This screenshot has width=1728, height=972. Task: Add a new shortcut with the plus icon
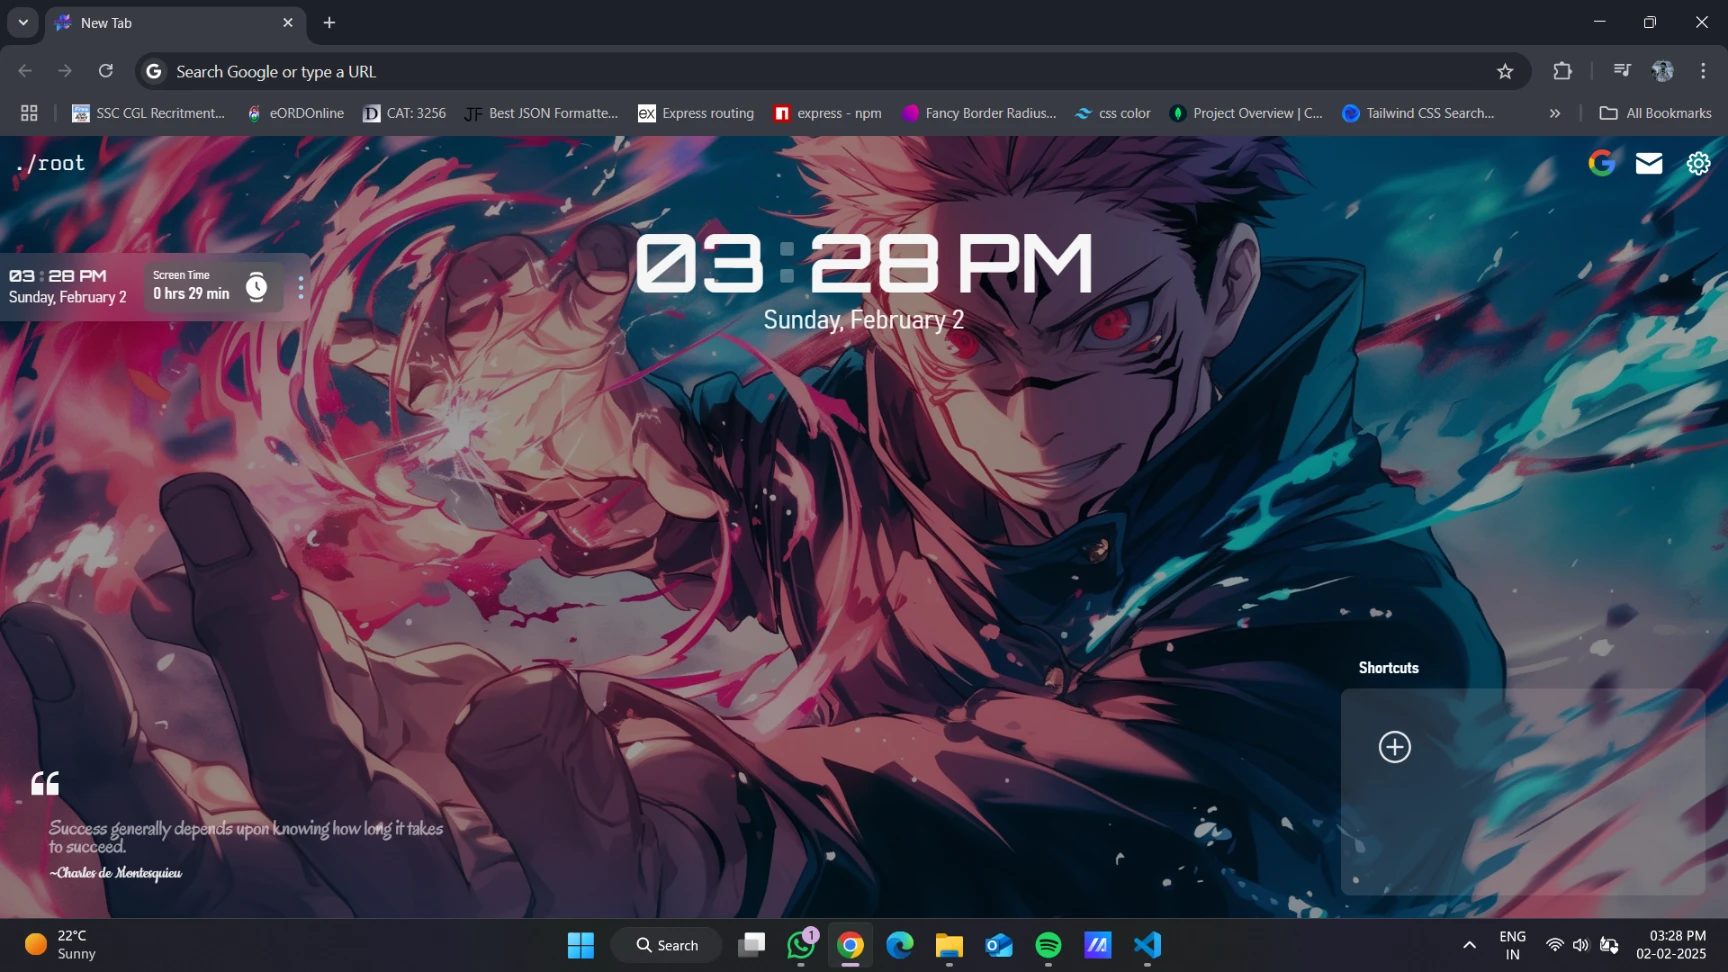coord(1394,747)
